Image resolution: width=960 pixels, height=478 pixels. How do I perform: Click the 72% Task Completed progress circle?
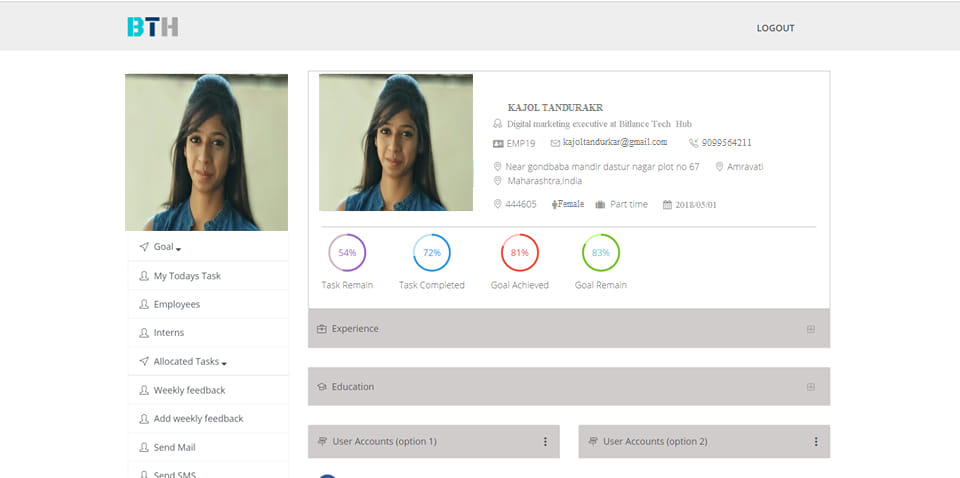click(x=432, y=252)
